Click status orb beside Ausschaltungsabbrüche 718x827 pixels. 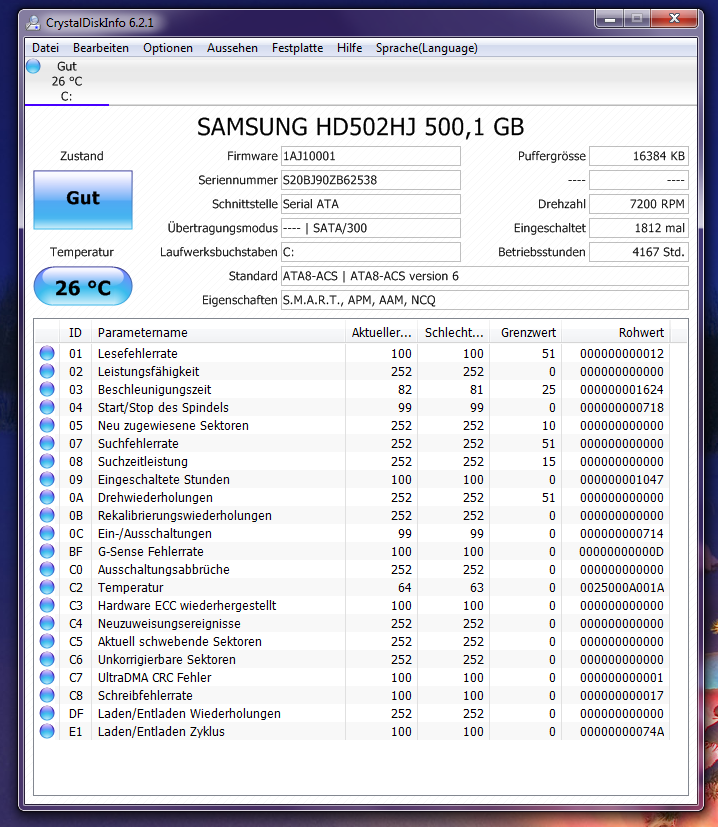pos(47,569)
